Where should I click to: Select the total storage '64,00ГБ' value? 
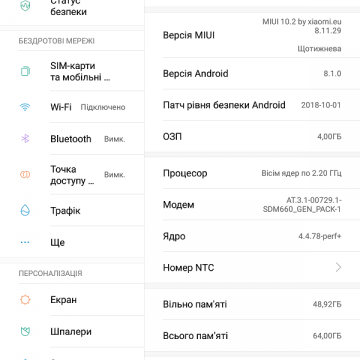click(x=327, y=336)
